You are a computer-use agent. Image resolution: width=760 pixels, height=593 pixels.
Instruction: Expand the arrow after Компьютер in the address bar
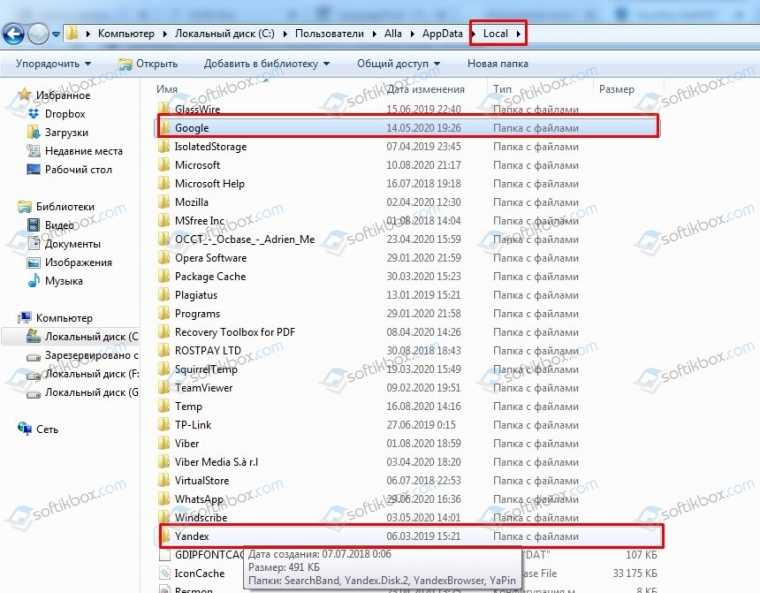[x=165, y=34]
